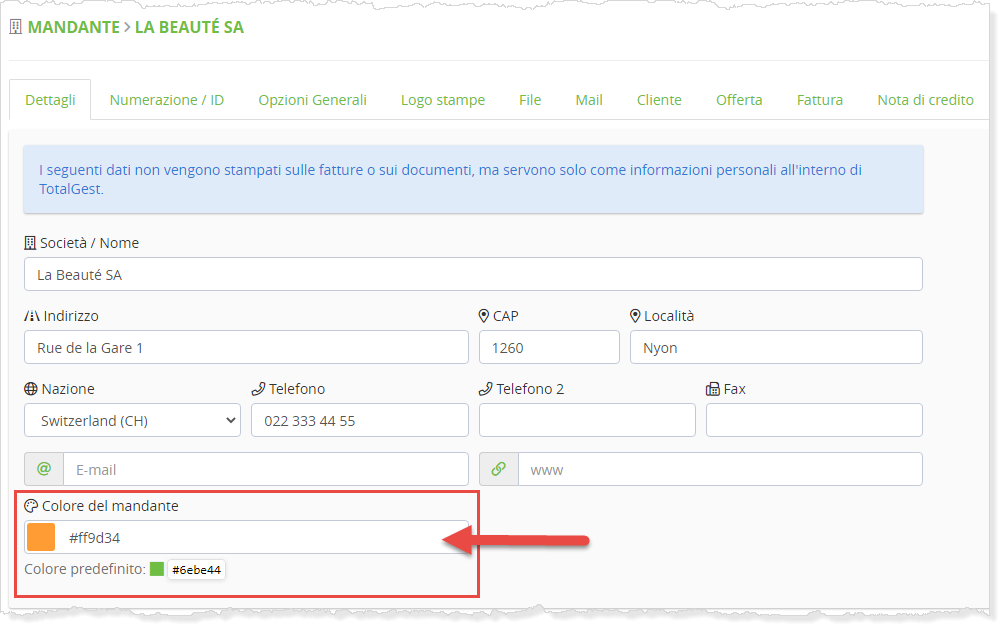Click the green default color square
1006x631 pixels.
coord(156,569)
